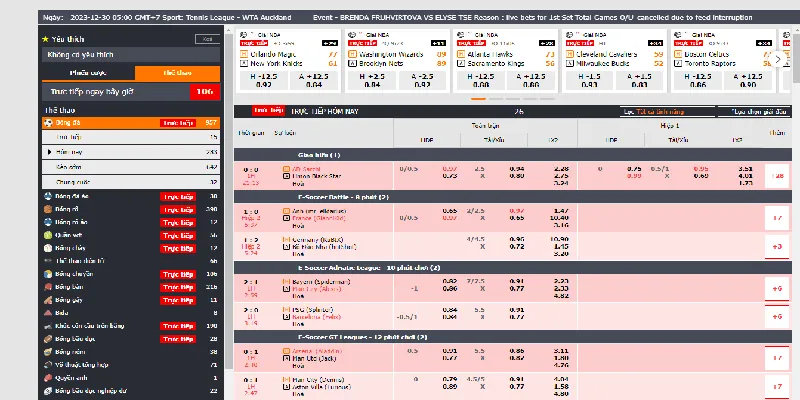Select the Bóng ném handball icon

(x=48, y=352)
